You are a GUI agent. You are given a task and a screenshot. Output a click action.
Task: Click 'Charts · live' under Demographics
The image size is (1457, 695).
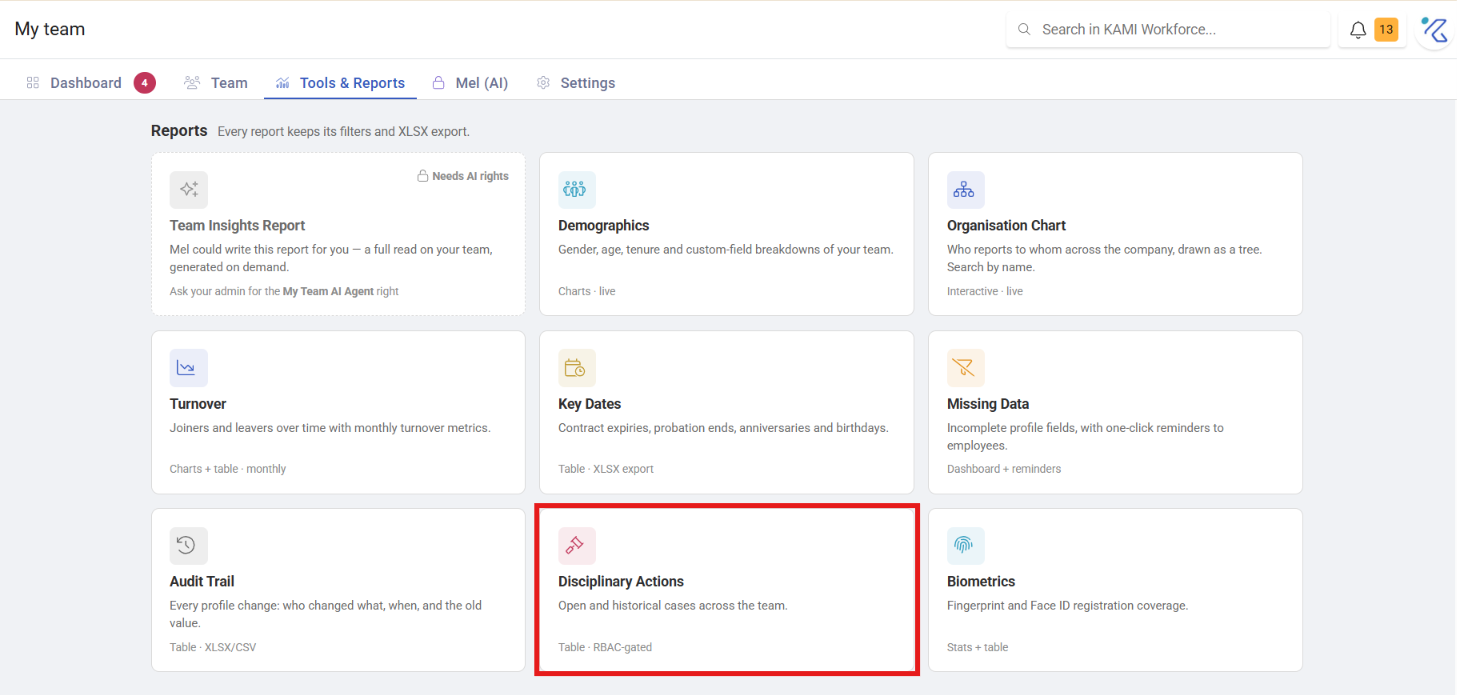587,291
